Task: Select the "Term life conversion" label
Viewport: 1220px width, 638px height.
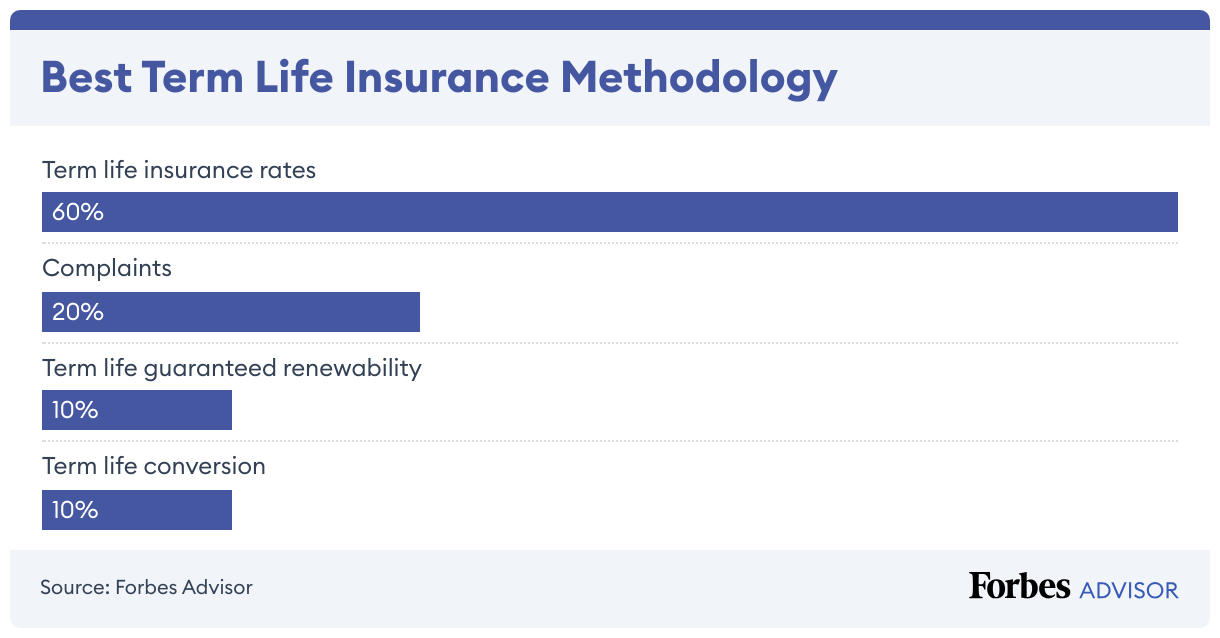Action: click(154, 466)
